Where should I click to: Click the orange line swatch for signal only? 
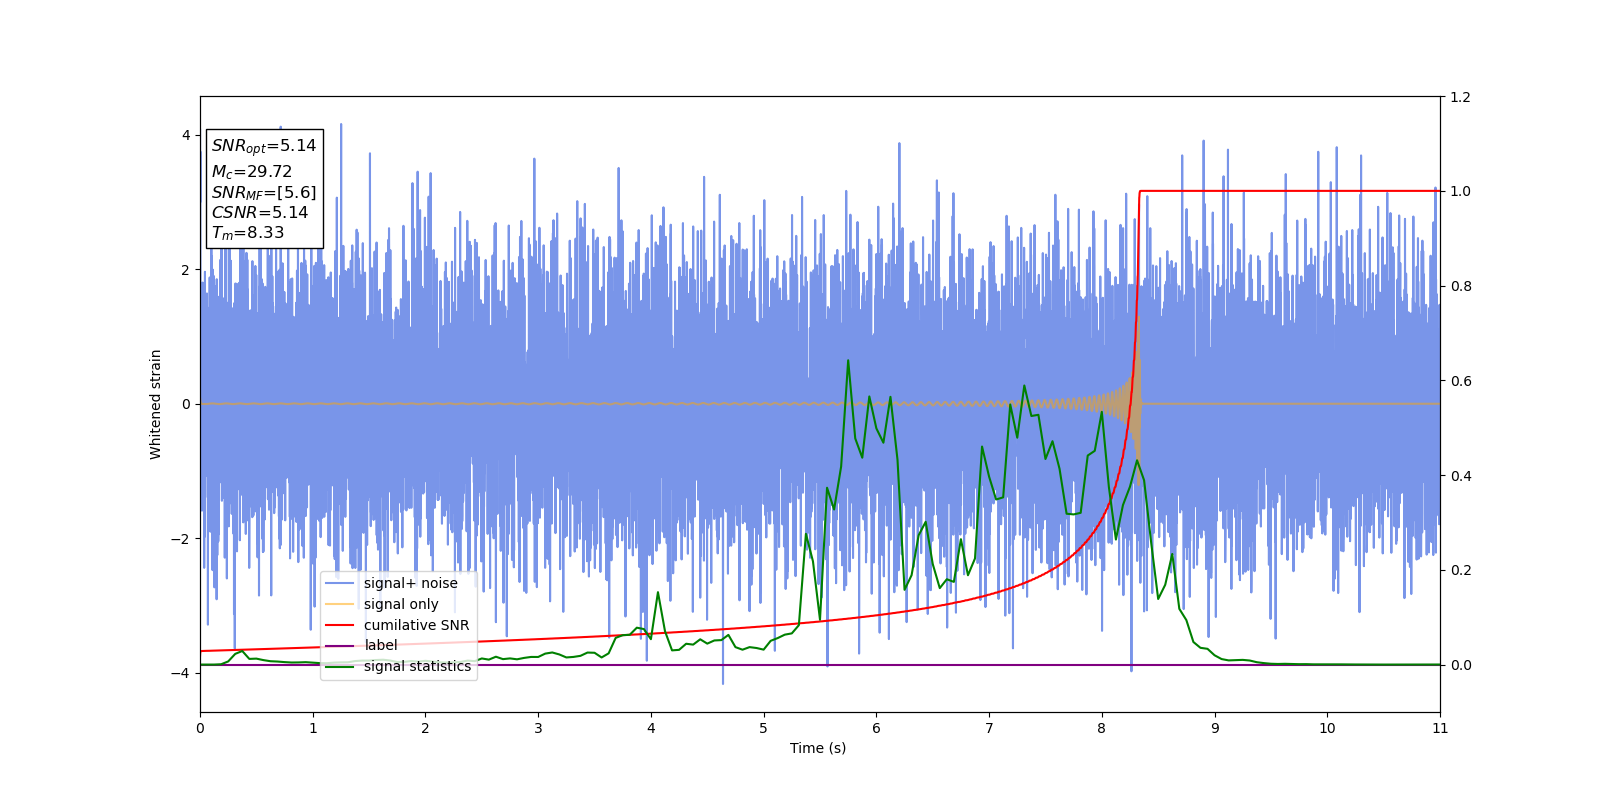tap(340, 604)
